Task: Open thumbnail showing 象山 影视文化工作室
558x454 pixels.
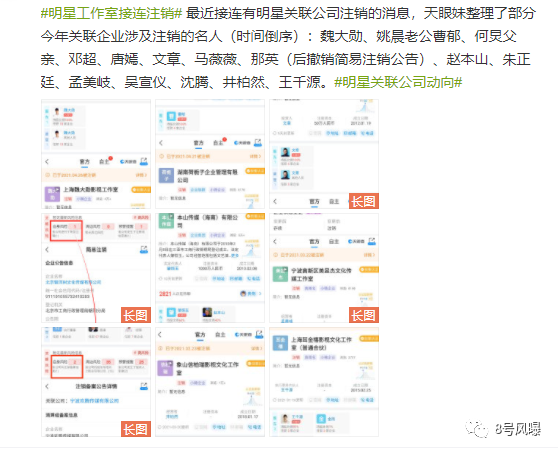Action: 210,382
